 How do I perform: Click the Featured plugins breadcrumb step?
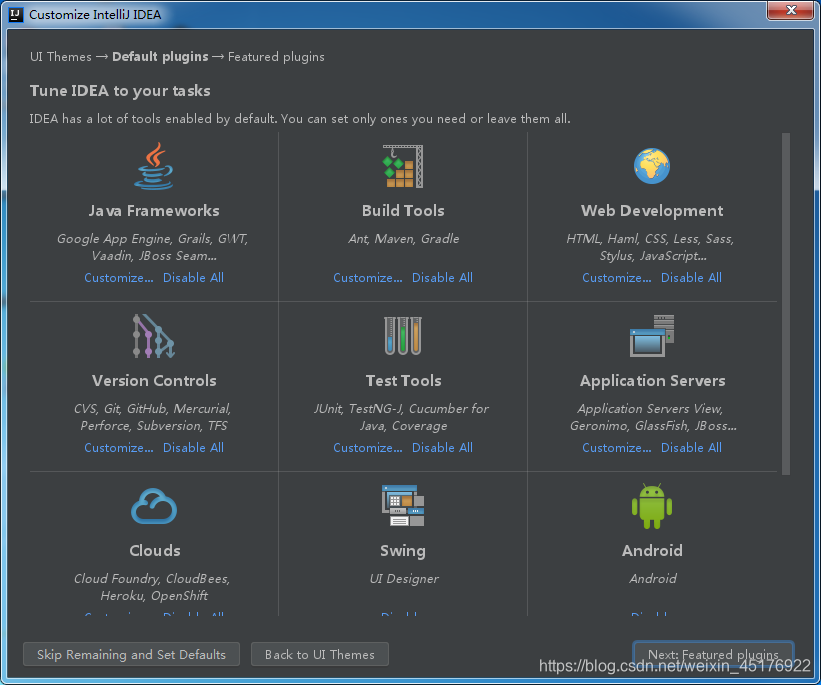pos(276,57)
